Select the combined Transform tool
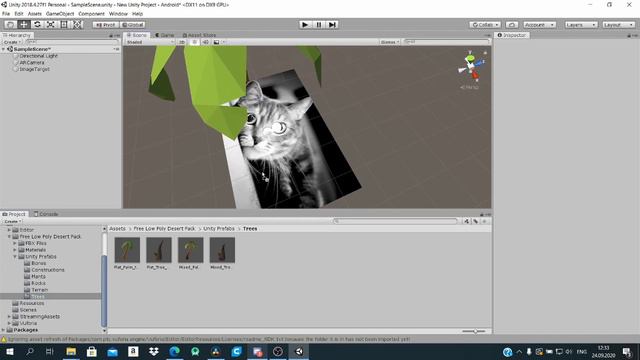Viewport: 640px width, 360px height. point(77,24)
